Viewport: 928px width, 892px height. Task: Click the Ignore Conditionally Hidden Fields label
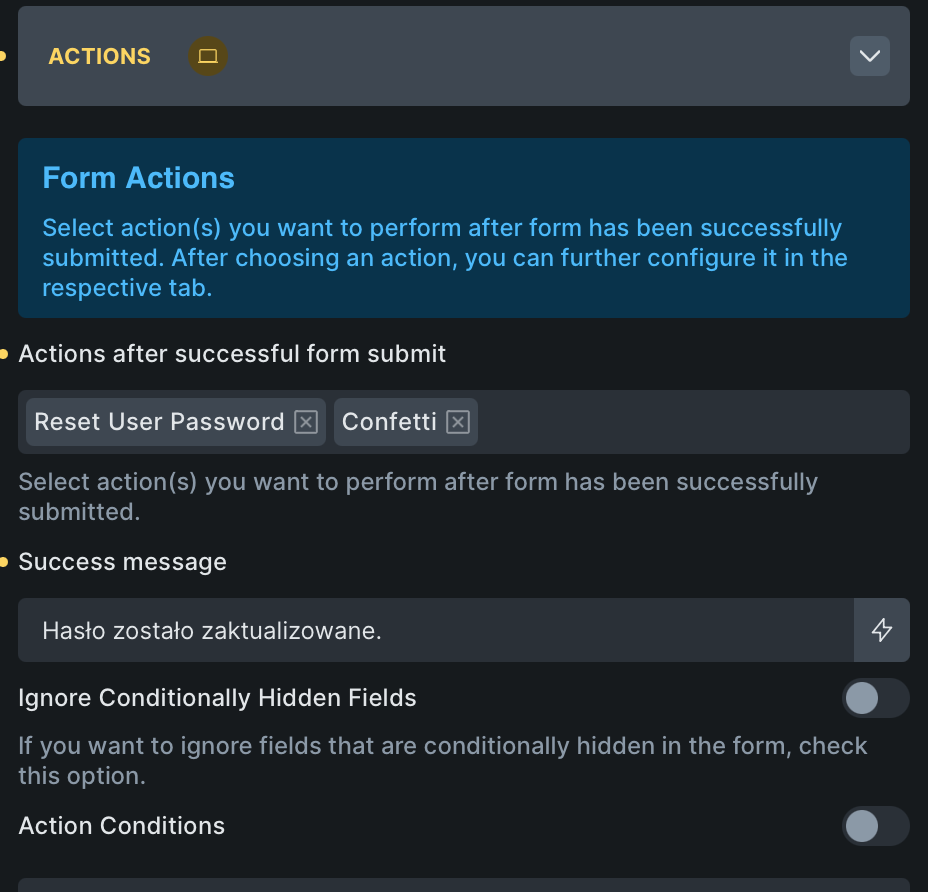pos(217,698)
